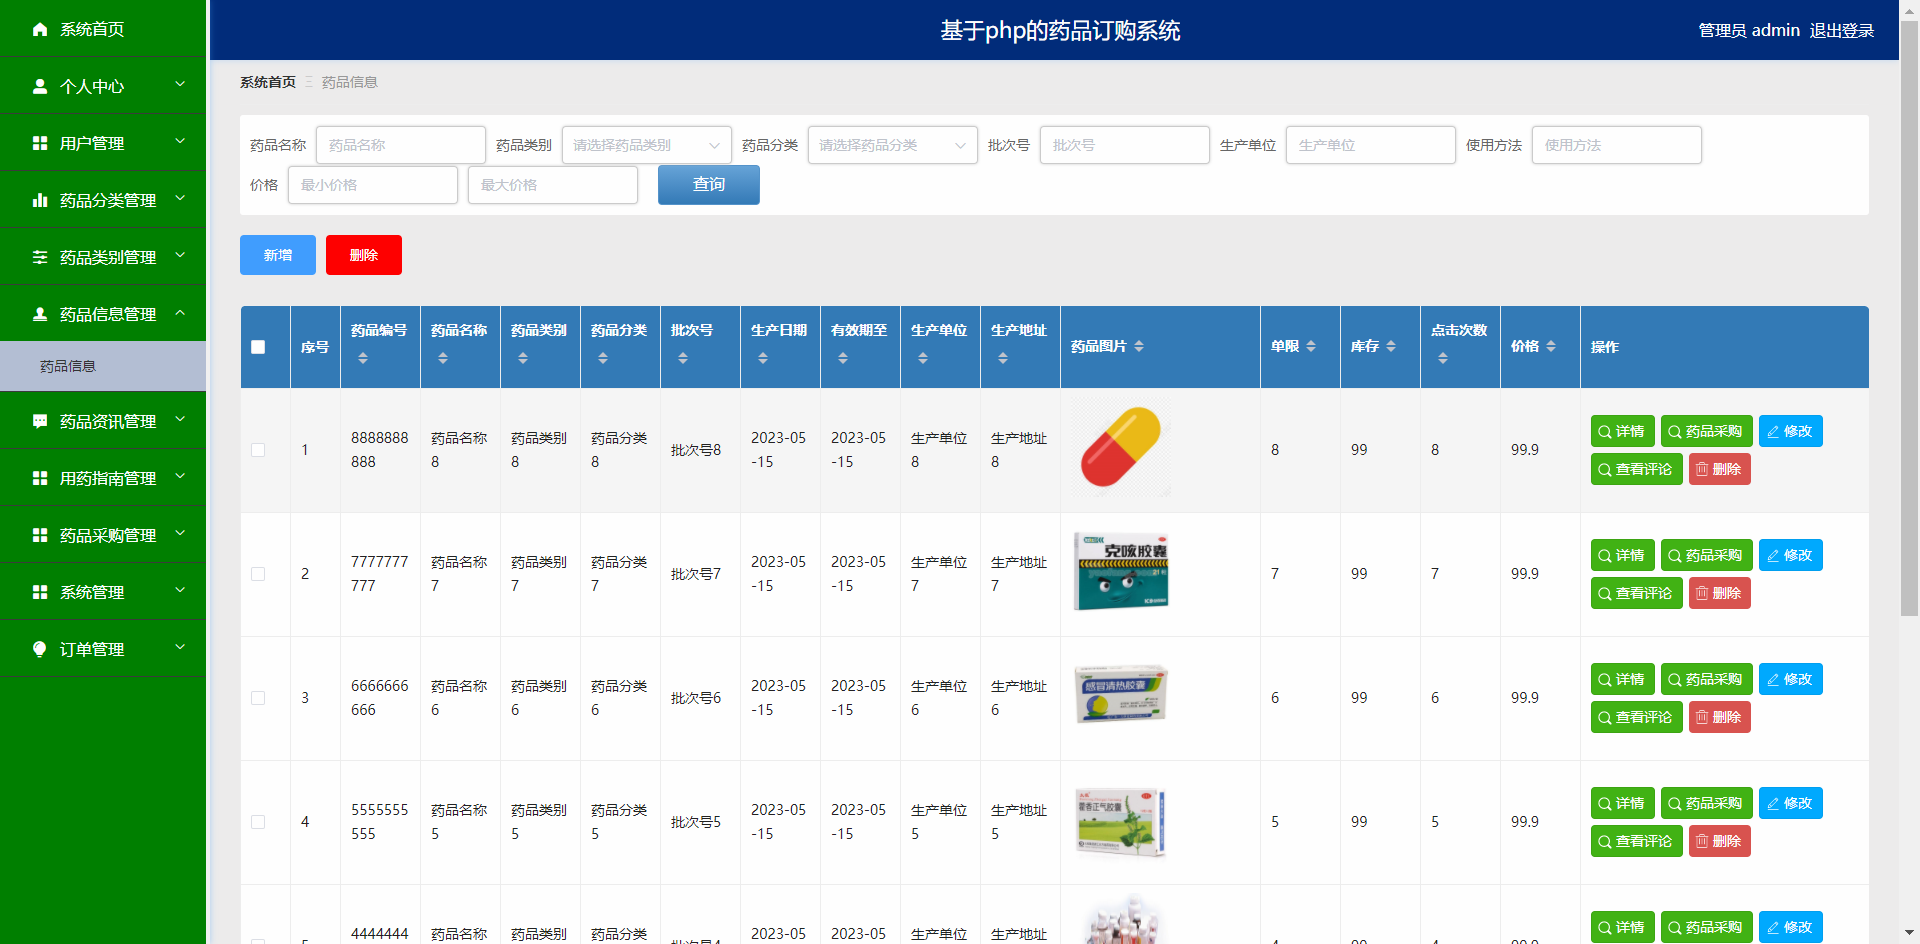
Task: Expand 用户管理 menu chevron
Action: pyautogui.click(x=180, y=142)
